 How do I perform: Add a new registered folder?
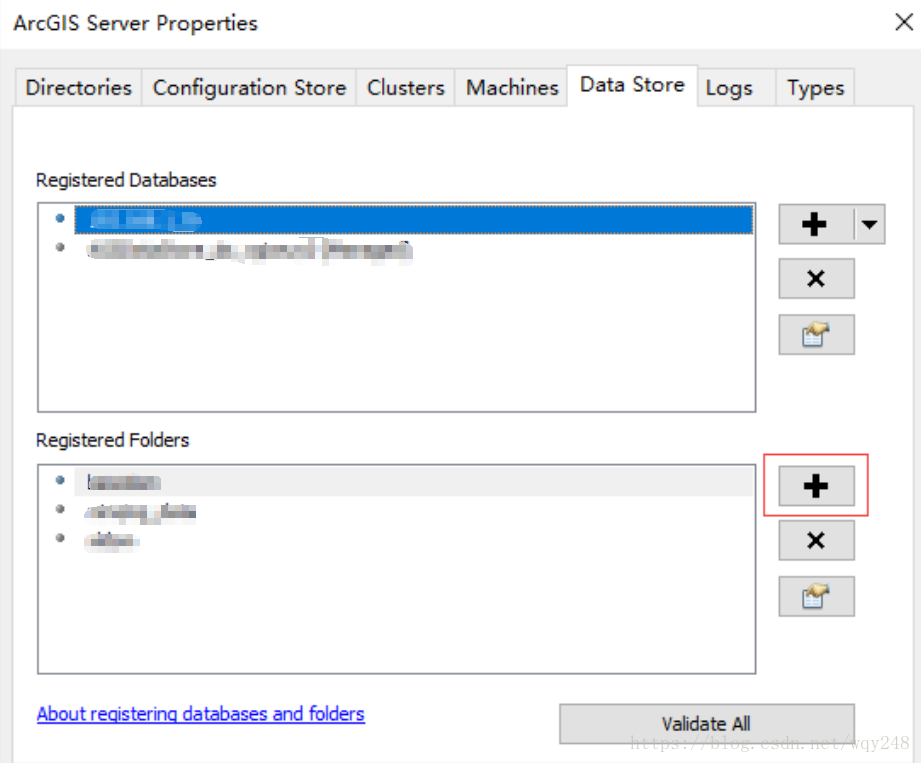click(x=816, y=486)
